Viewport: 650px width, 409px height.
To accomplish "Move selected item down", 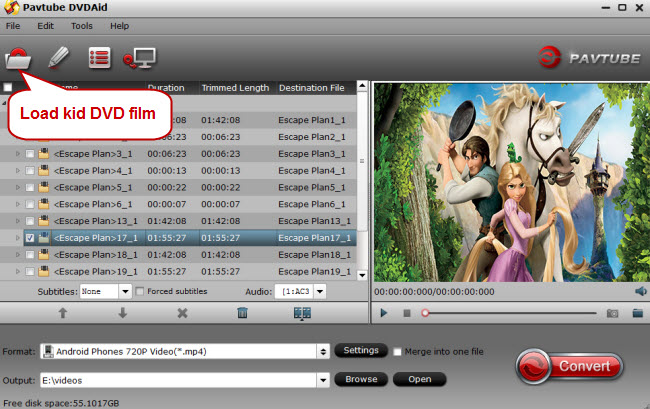I will coord(123,313).
